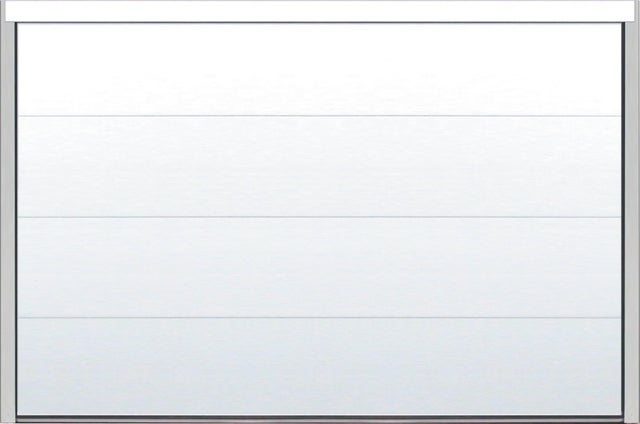Click the base of the right frame post
Image resolution: width=640 pixels, height=424 pixels.
coord(631,416)
